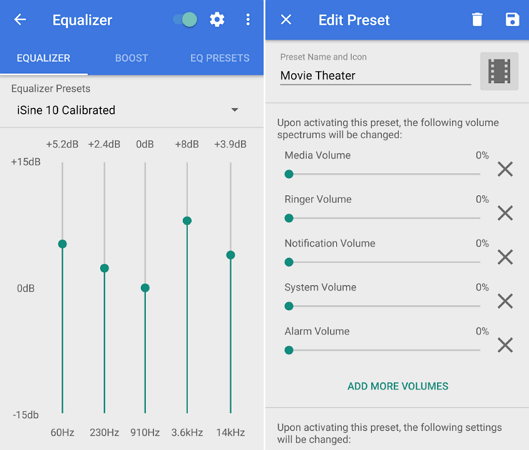Change the preset film strip icon
The height and width of the screenshot is (450, 529).
499,71
